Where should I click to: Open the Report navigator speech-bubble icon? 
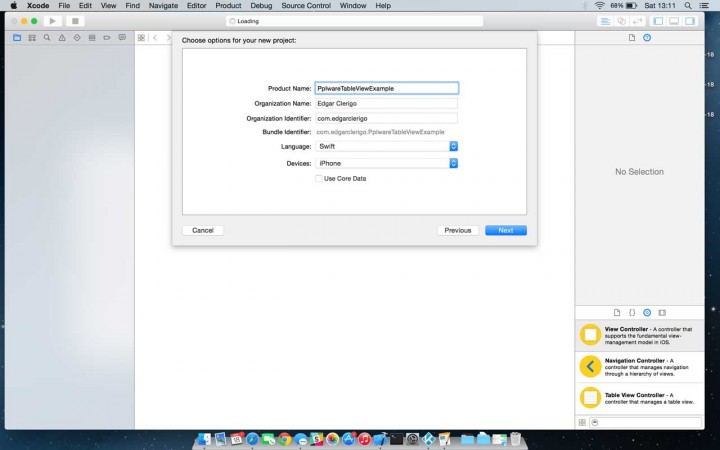(122, 38)
